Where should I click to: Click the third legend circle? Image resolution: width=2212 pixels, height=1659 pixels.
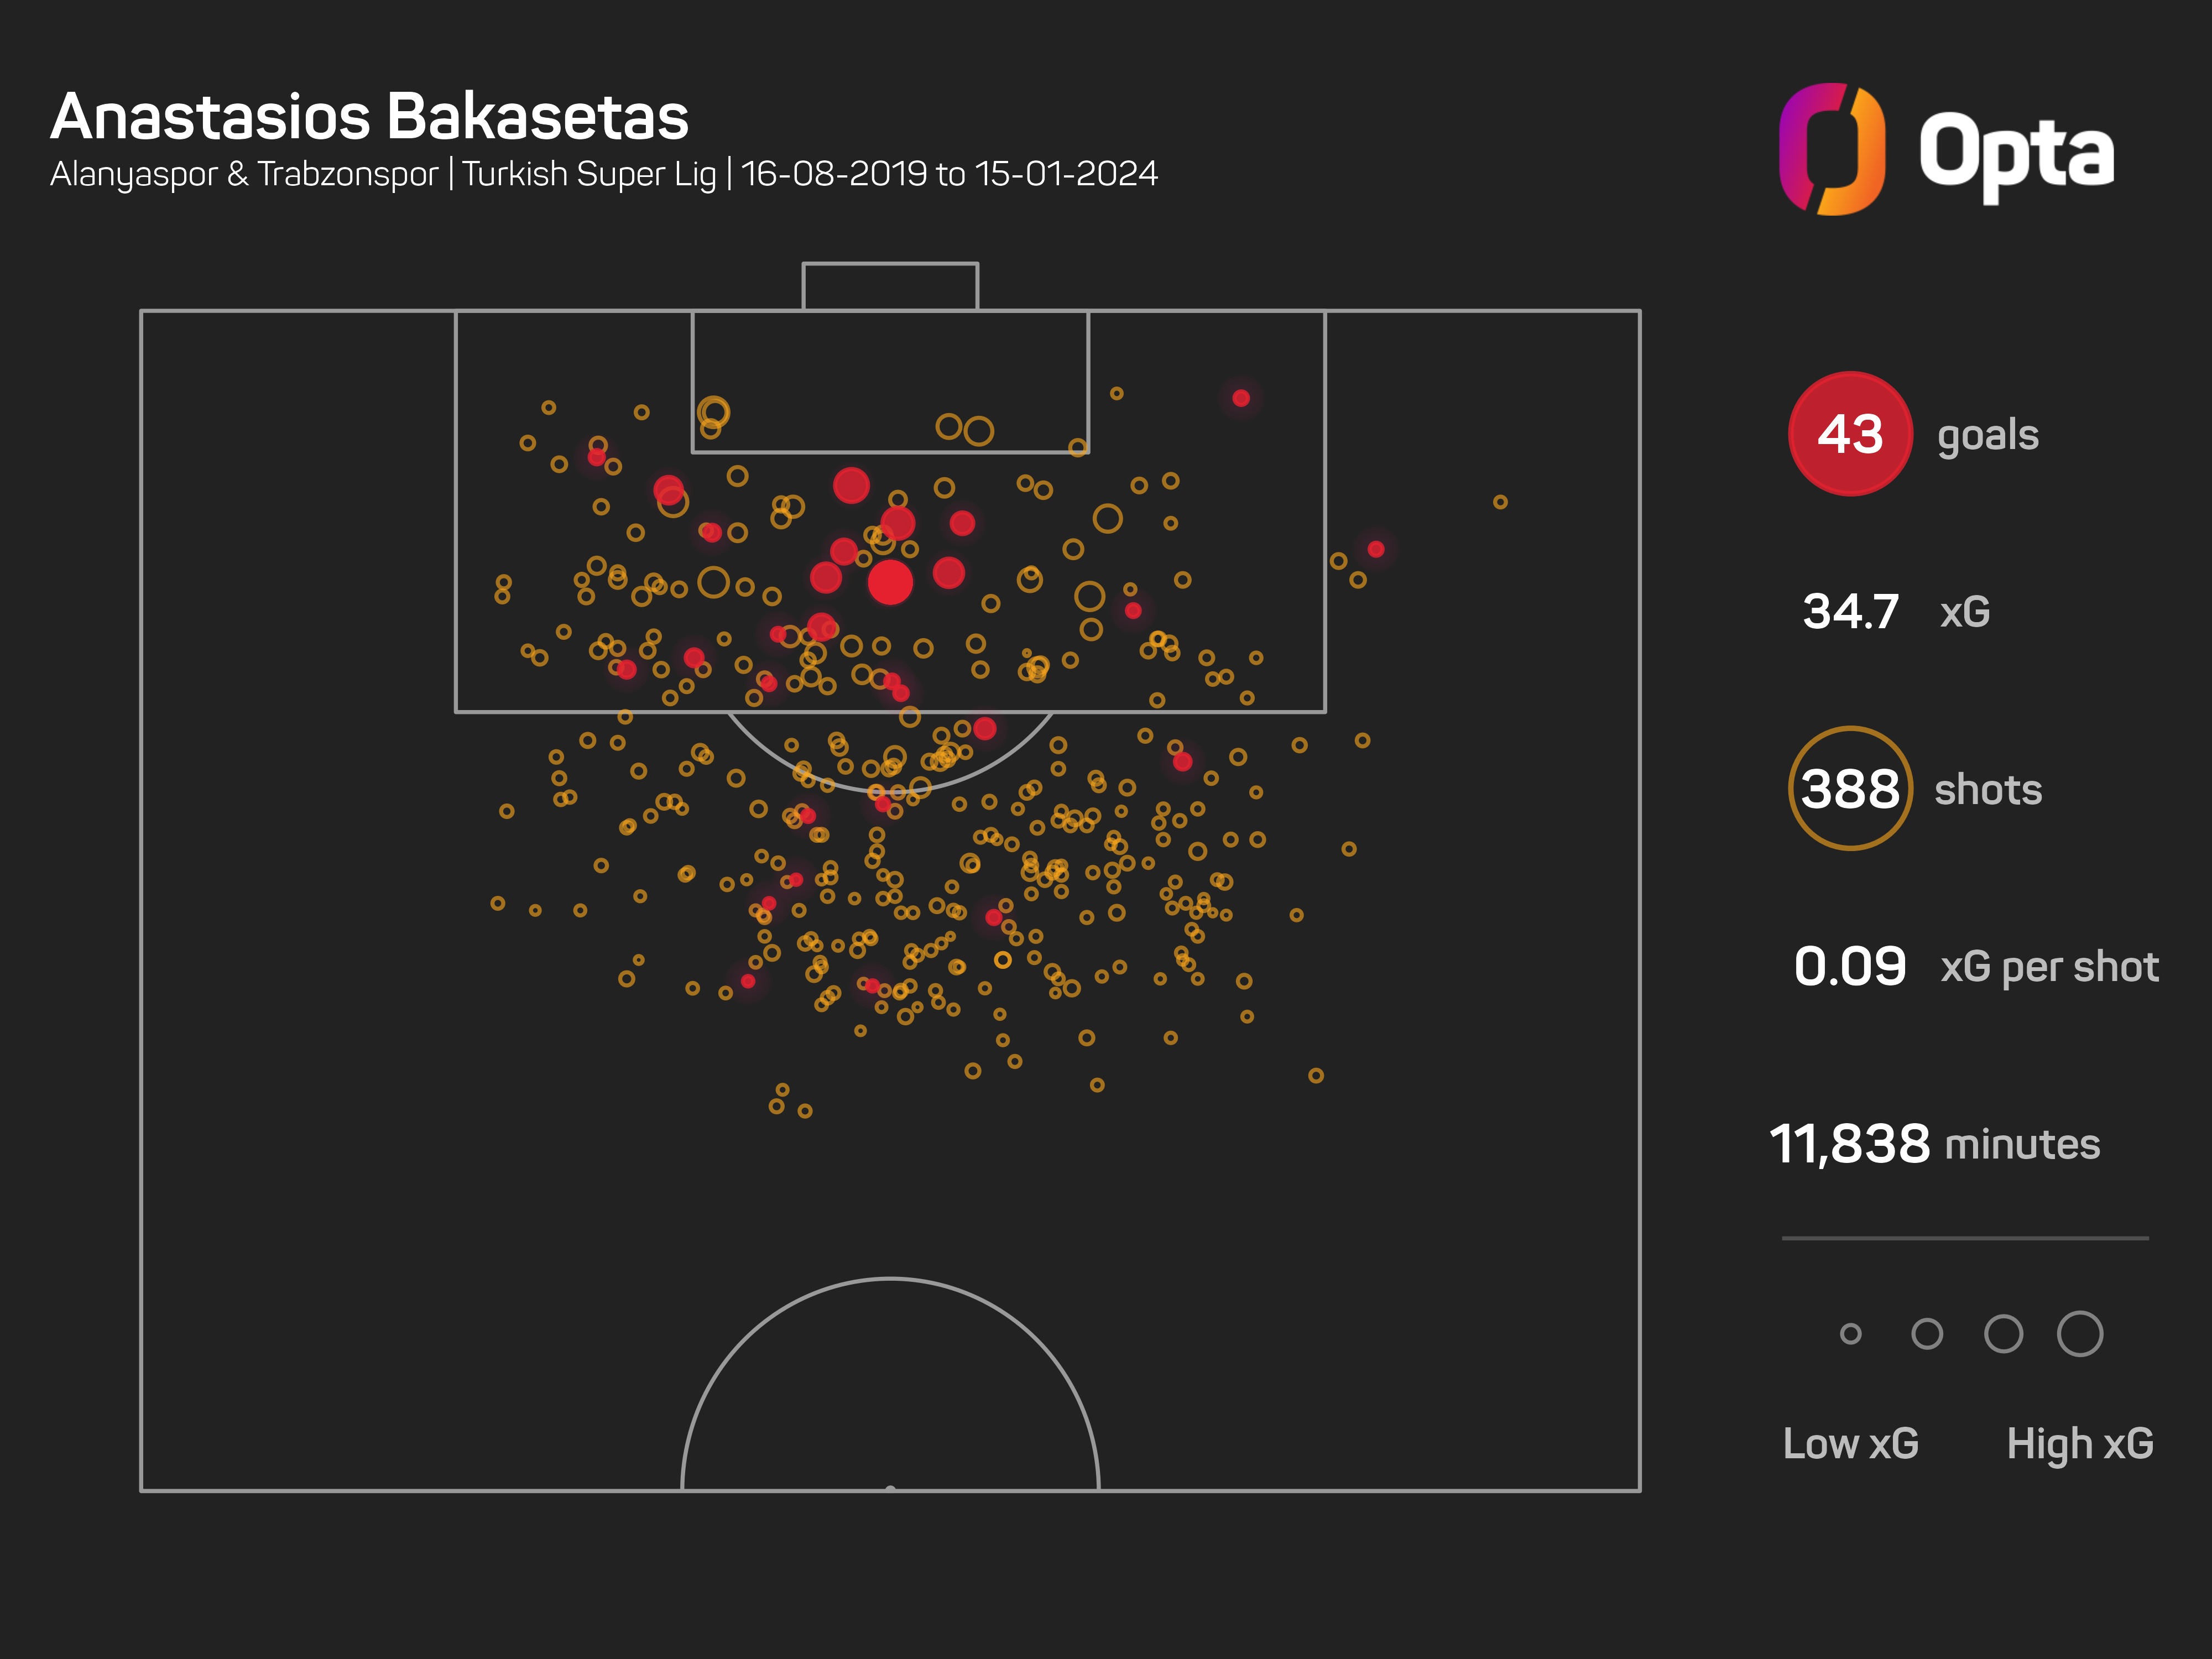coord(2003,1334)
